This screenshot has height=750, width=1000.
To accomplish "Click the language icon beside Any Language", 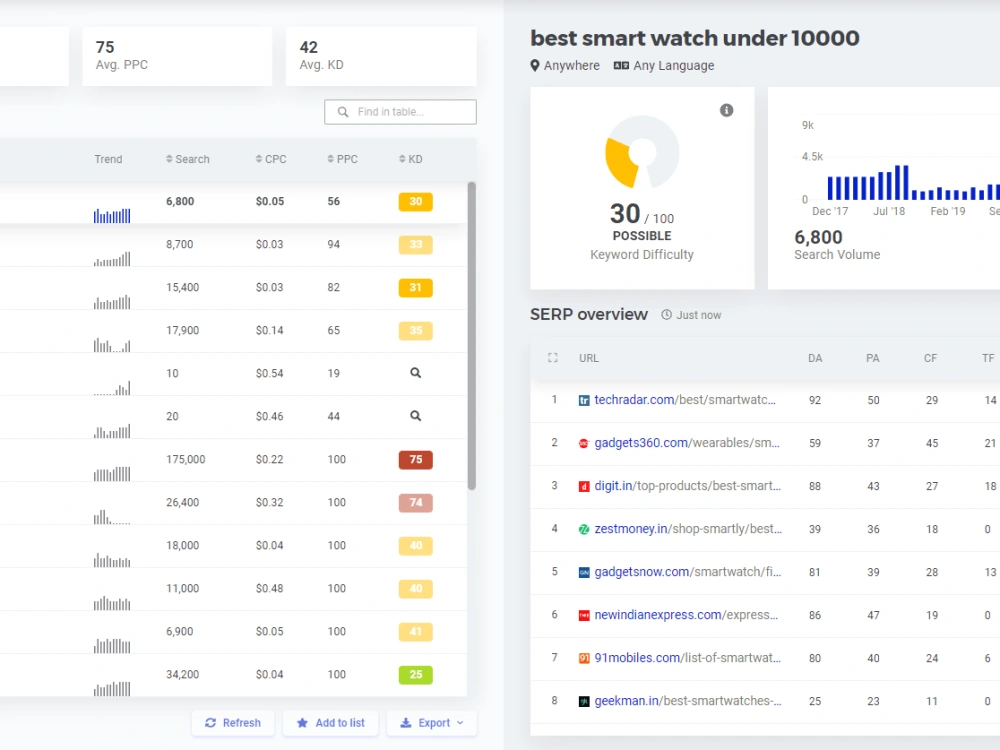I will coord(621,65).
